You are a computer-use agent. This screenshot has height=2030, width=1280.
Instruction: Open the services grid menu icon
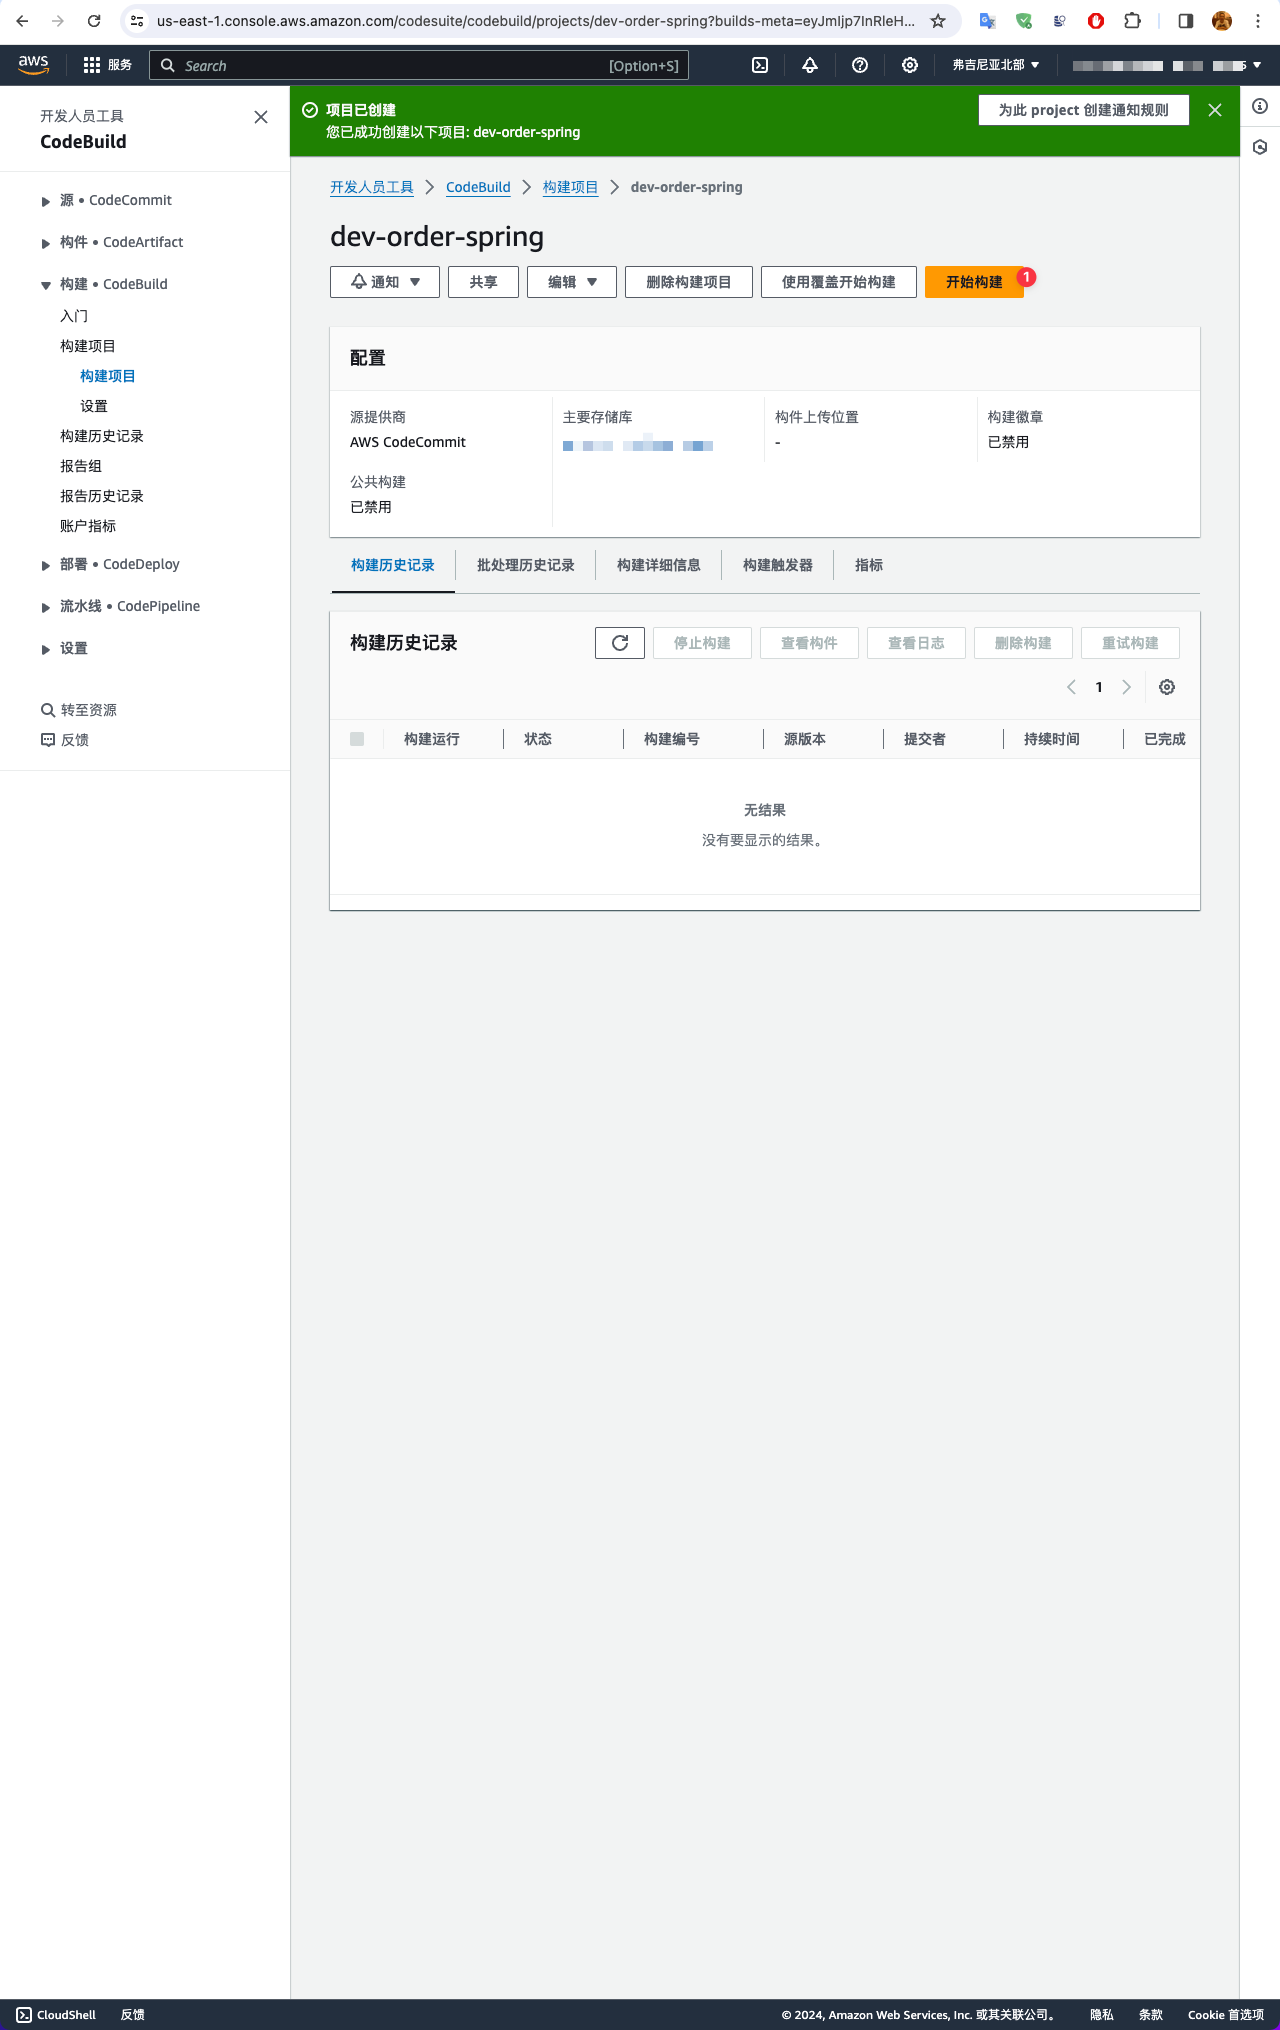pyautogui.click(x=92, y=65)
